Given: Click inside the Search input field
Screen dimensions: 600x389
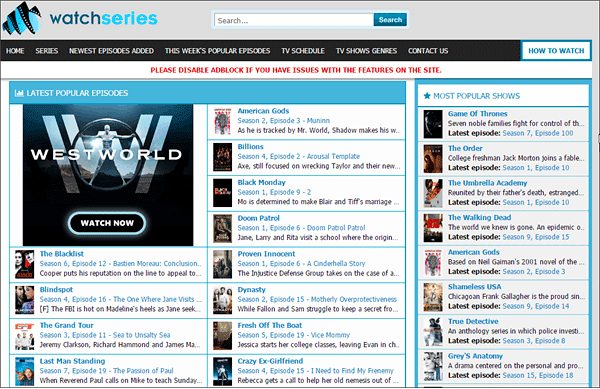Looking at the screenshot, I should 294,20.
